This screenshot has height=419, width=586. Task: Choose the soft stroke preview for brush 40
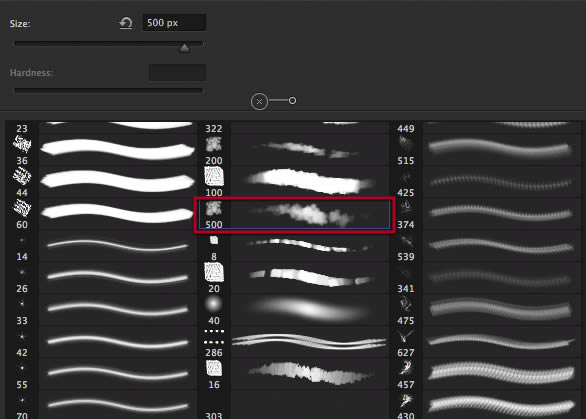[310, 309]
